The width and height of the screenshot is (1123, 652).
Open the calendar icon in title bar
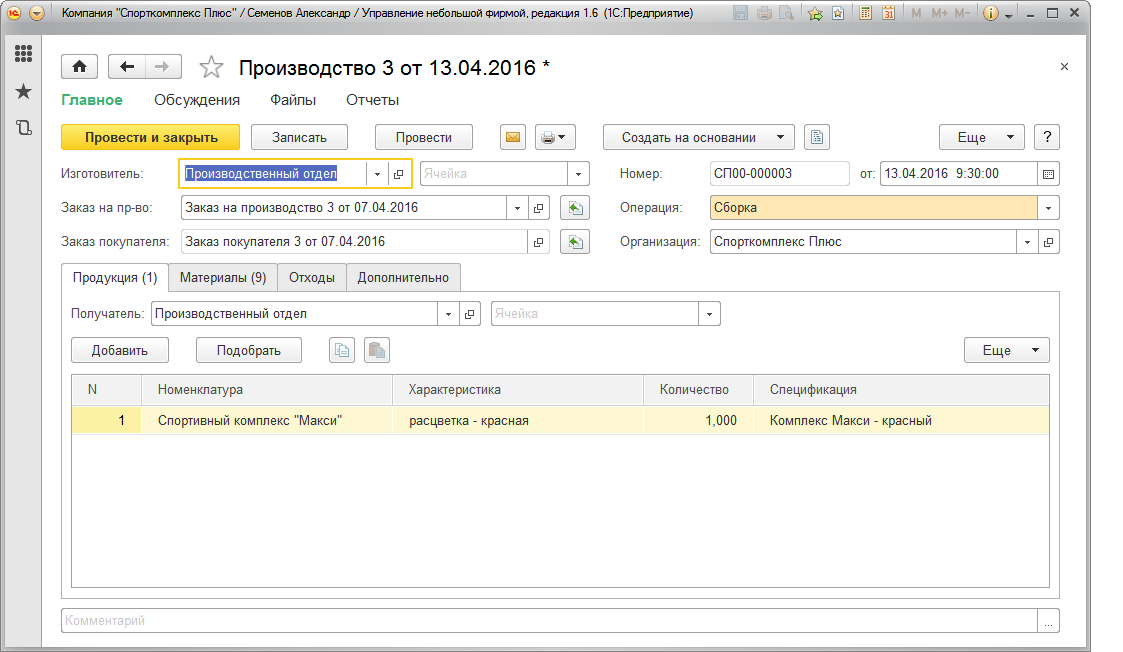point(887,14)
